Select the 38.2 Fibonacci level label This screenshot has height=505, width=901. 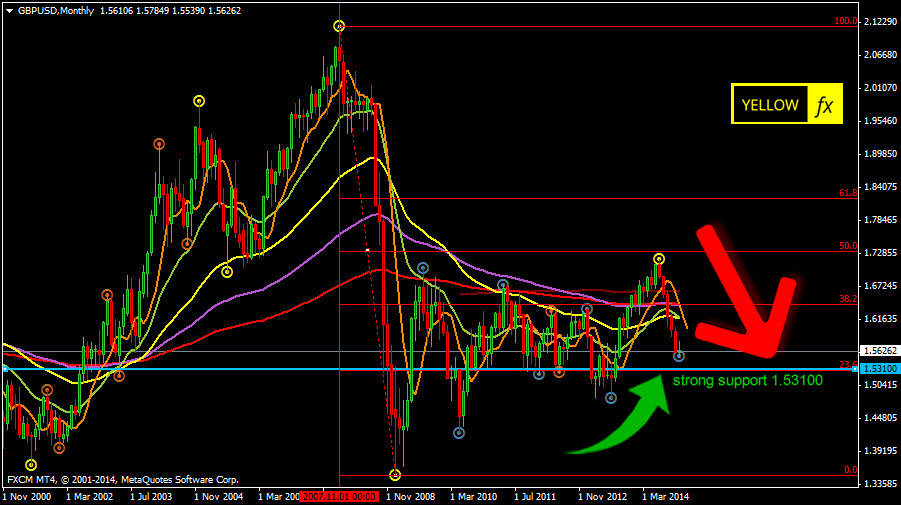[846, 299]
